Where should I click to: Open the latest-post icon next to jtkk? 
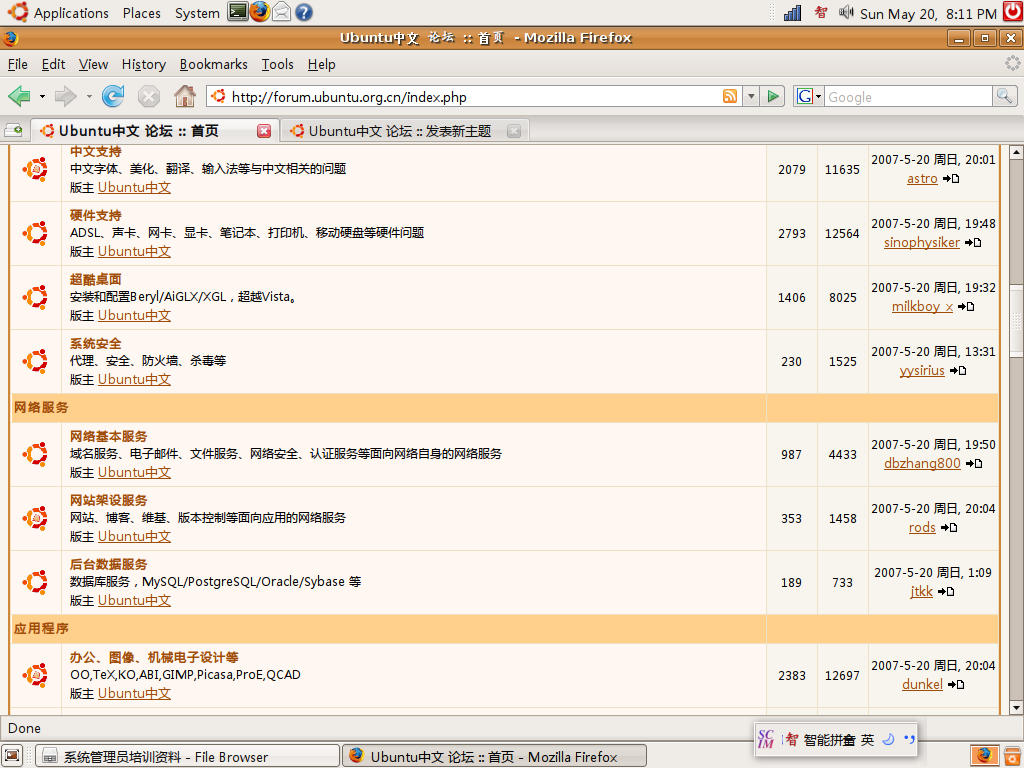coord(946,591)
